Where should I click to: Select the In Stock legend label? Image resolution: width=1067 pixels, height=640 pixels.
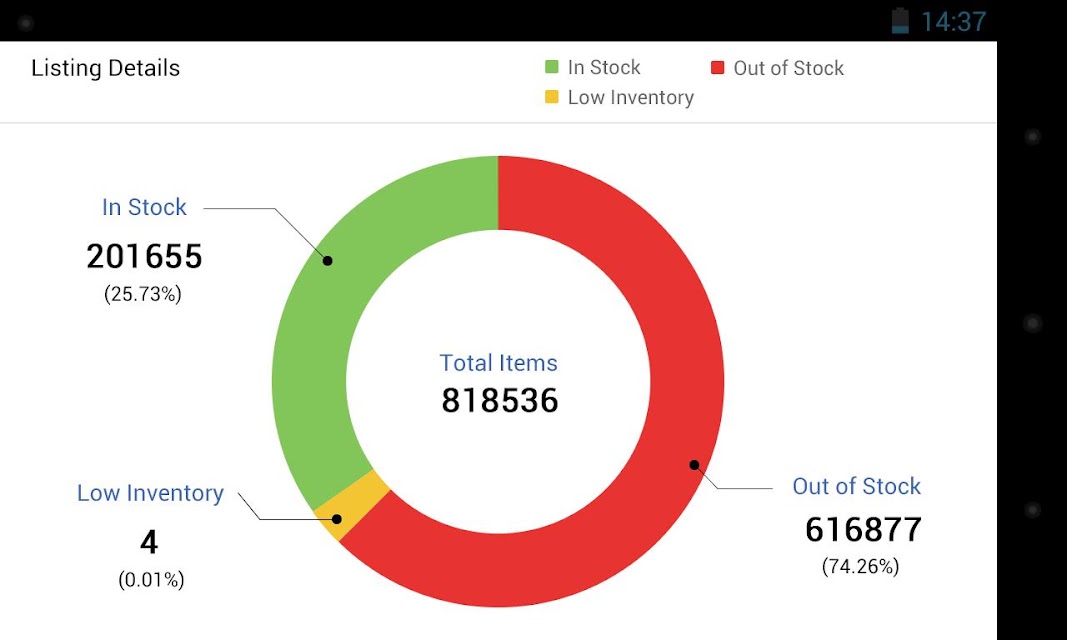click(x=604, y=67)
